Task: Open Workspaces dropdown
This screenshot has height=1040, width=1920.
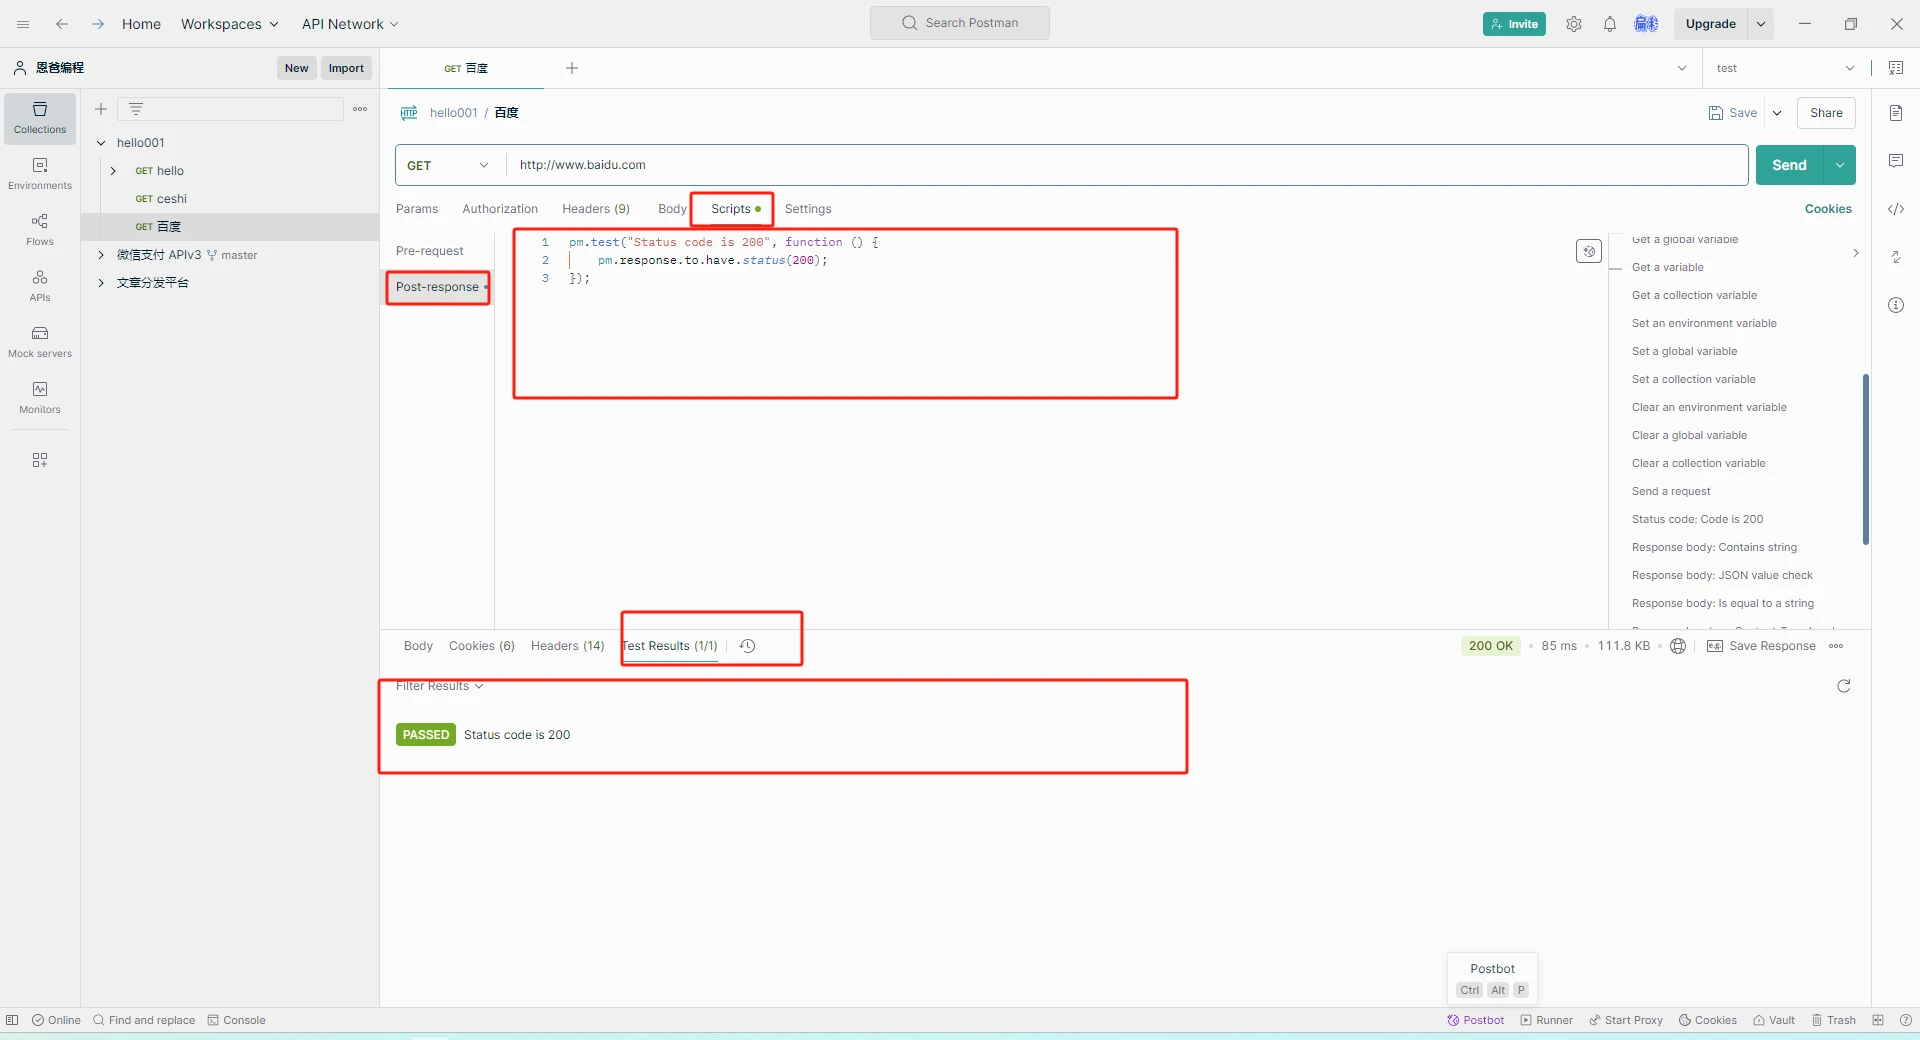Action: click(229, 24)
